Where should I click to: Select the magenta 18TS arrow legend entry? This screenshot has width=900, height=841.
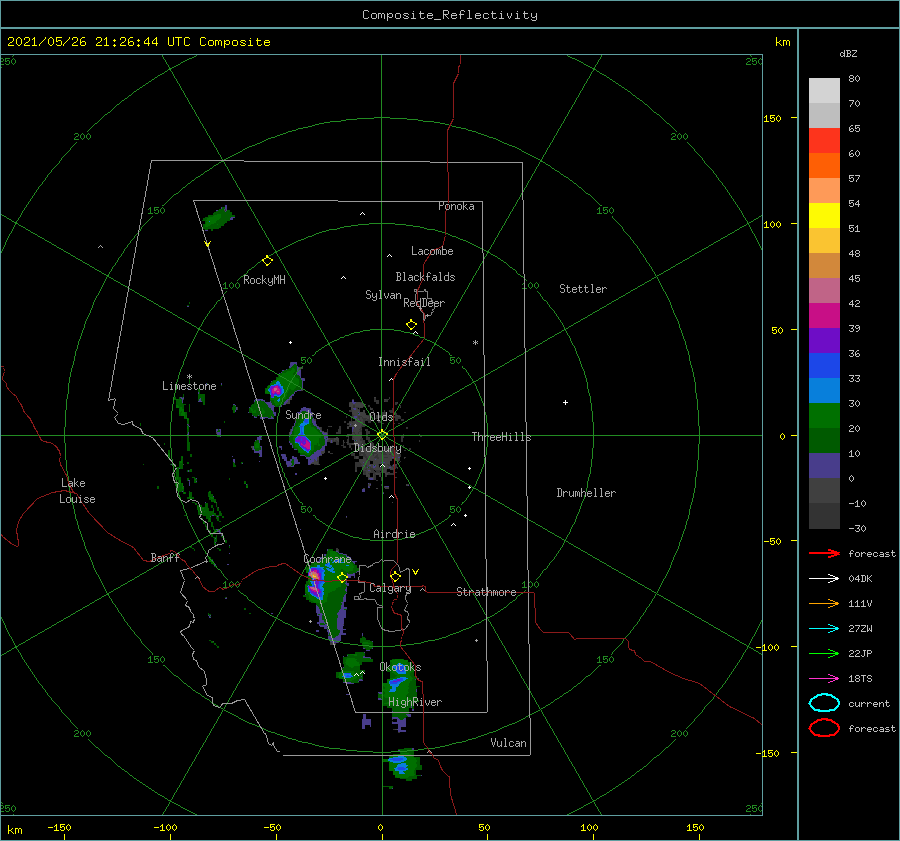coord(824,679)
